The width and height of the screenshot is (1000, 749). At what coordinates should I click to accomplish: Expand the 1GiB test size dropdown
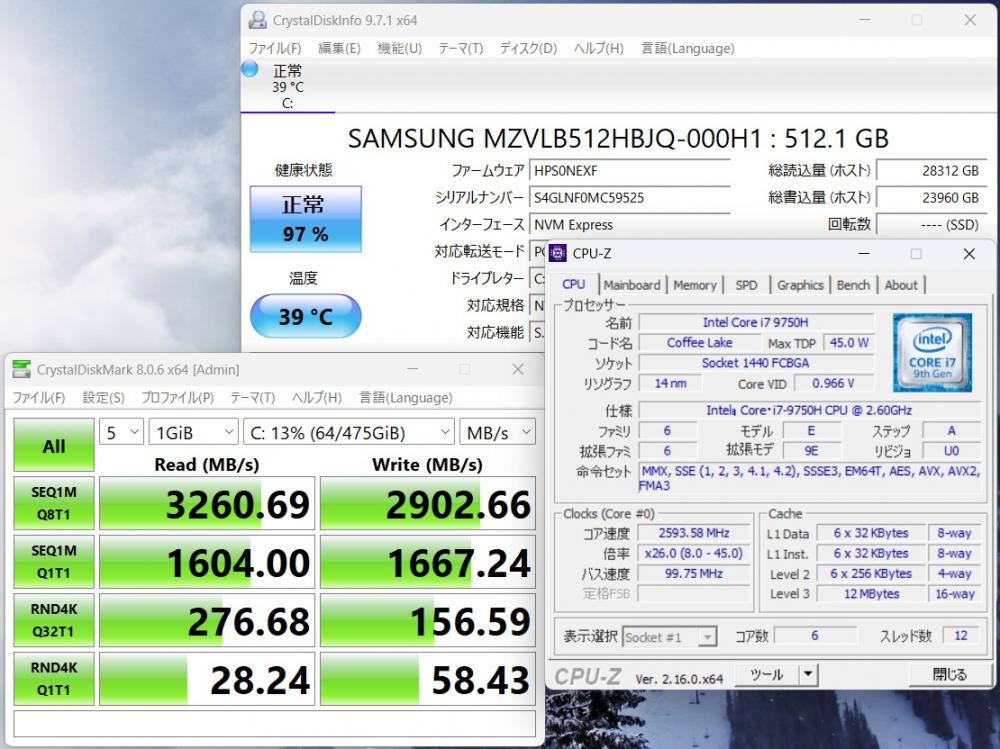[190, 433]
